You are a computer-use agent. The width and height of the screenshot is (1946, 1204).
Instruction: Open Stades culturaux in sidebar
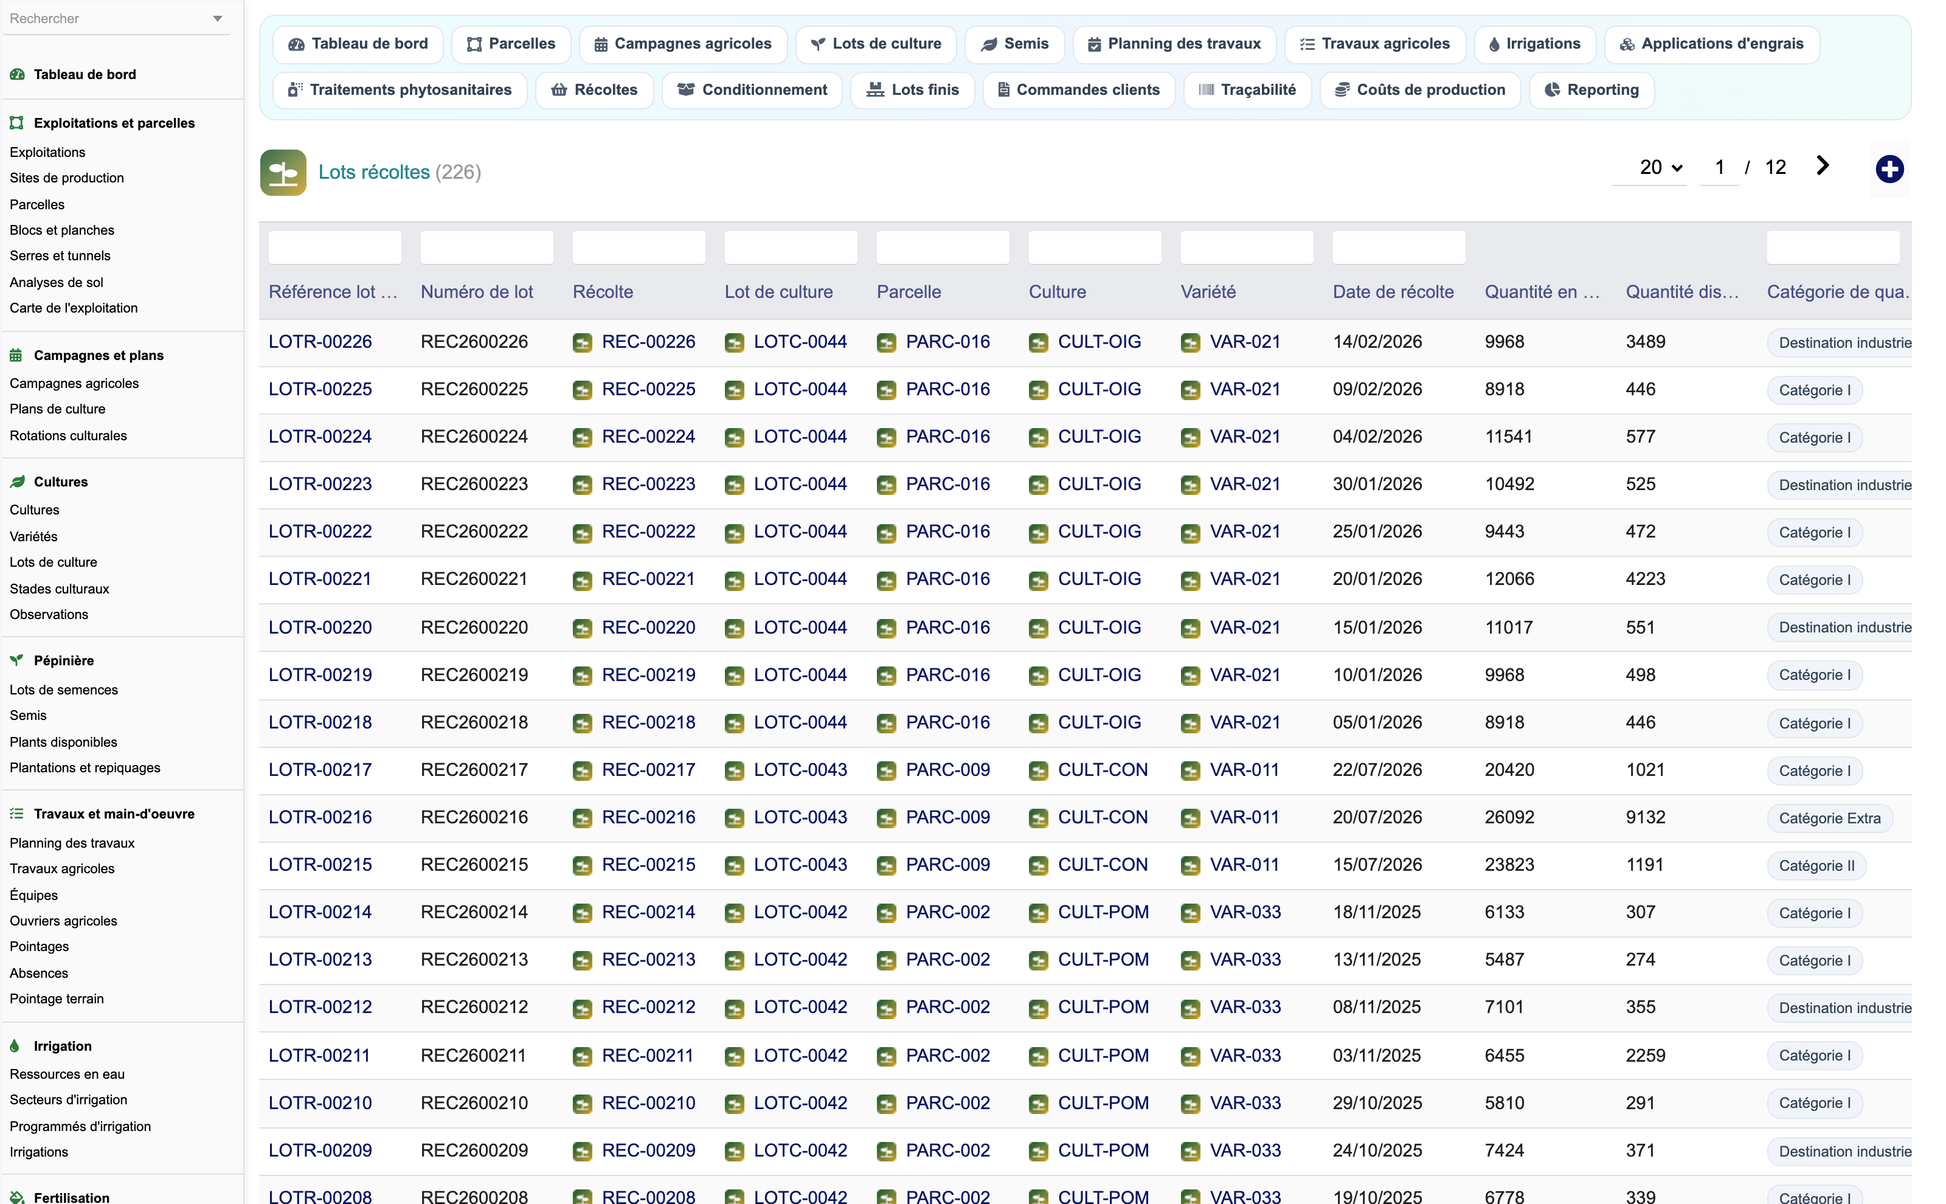click(59, 589)
